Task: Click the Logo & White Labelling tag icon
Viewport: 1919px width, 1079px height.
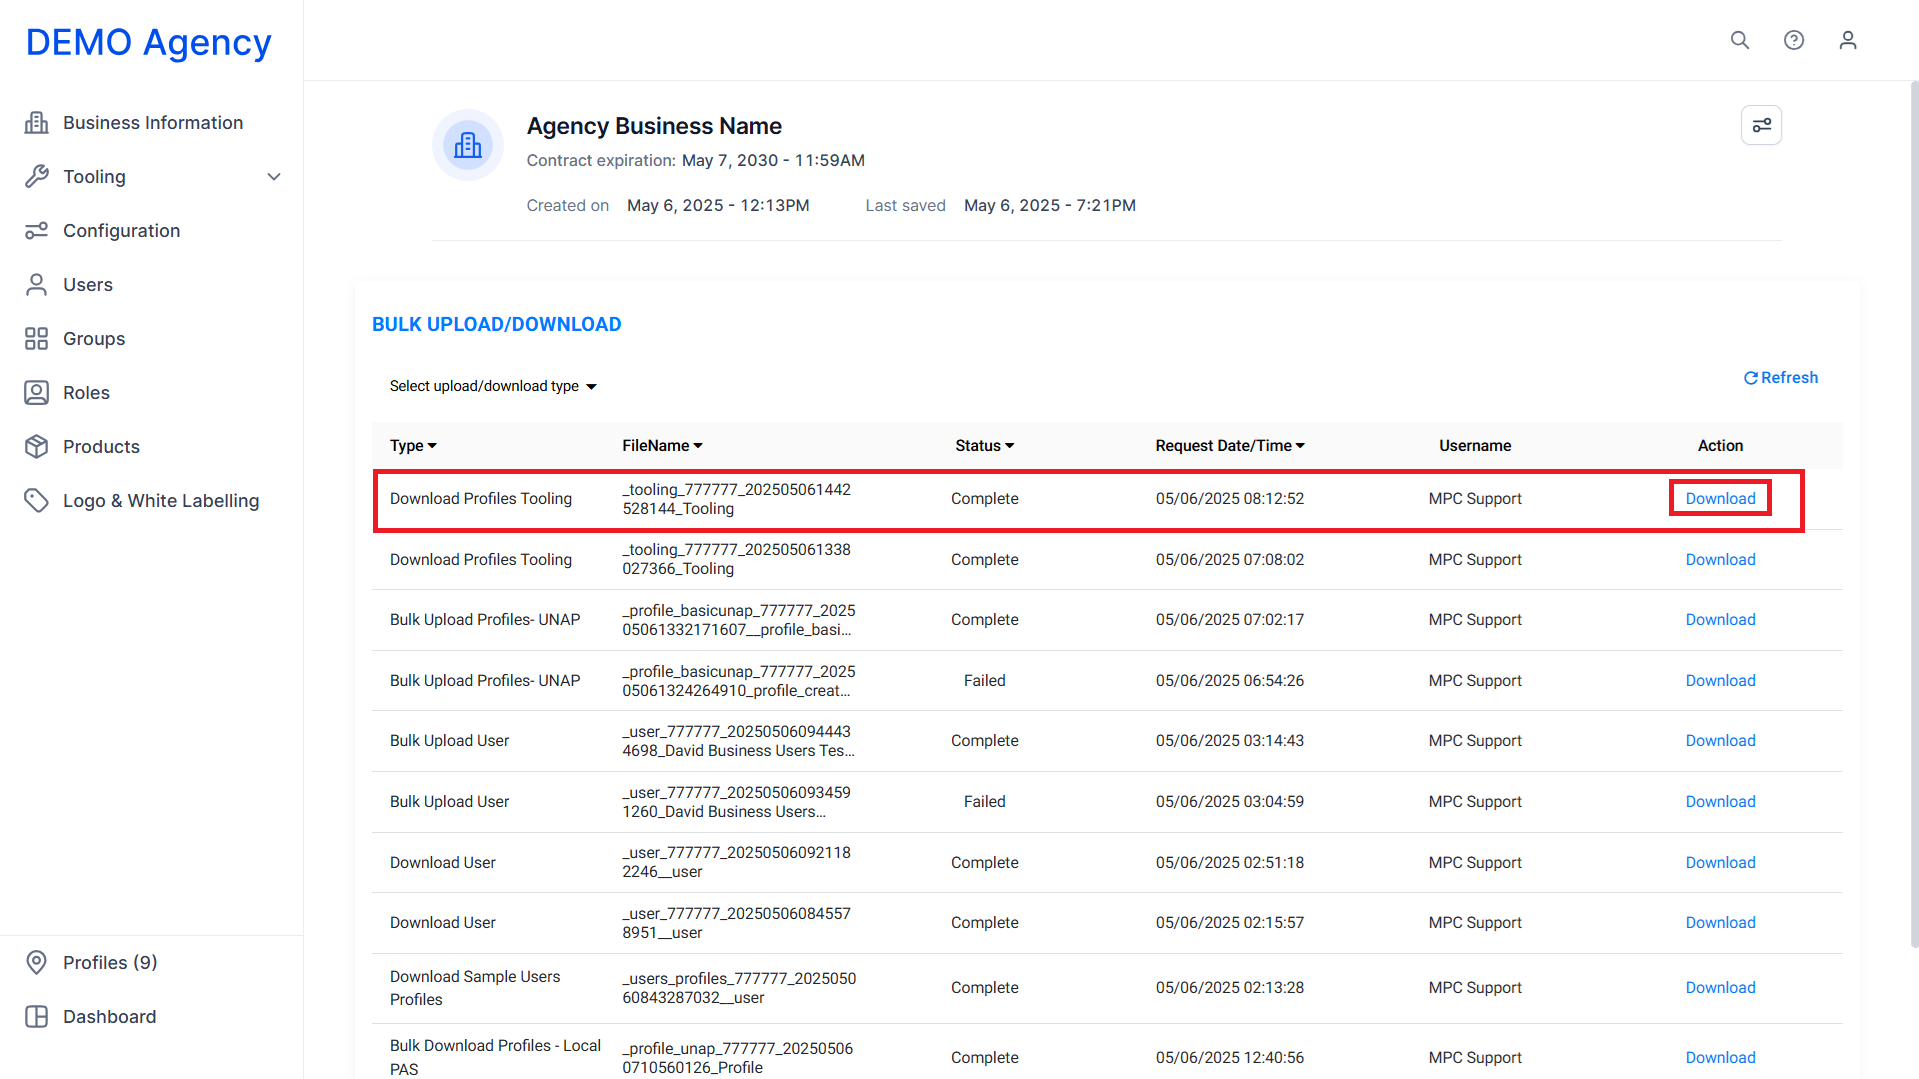Action: (37, 501)
